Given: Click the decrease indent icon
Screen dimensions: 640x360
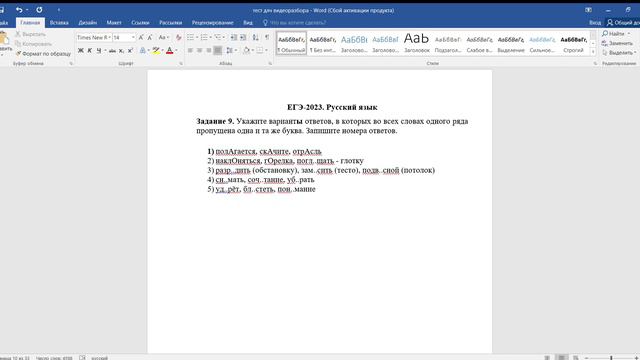Looking at the screenshot, I should (233, 38).
